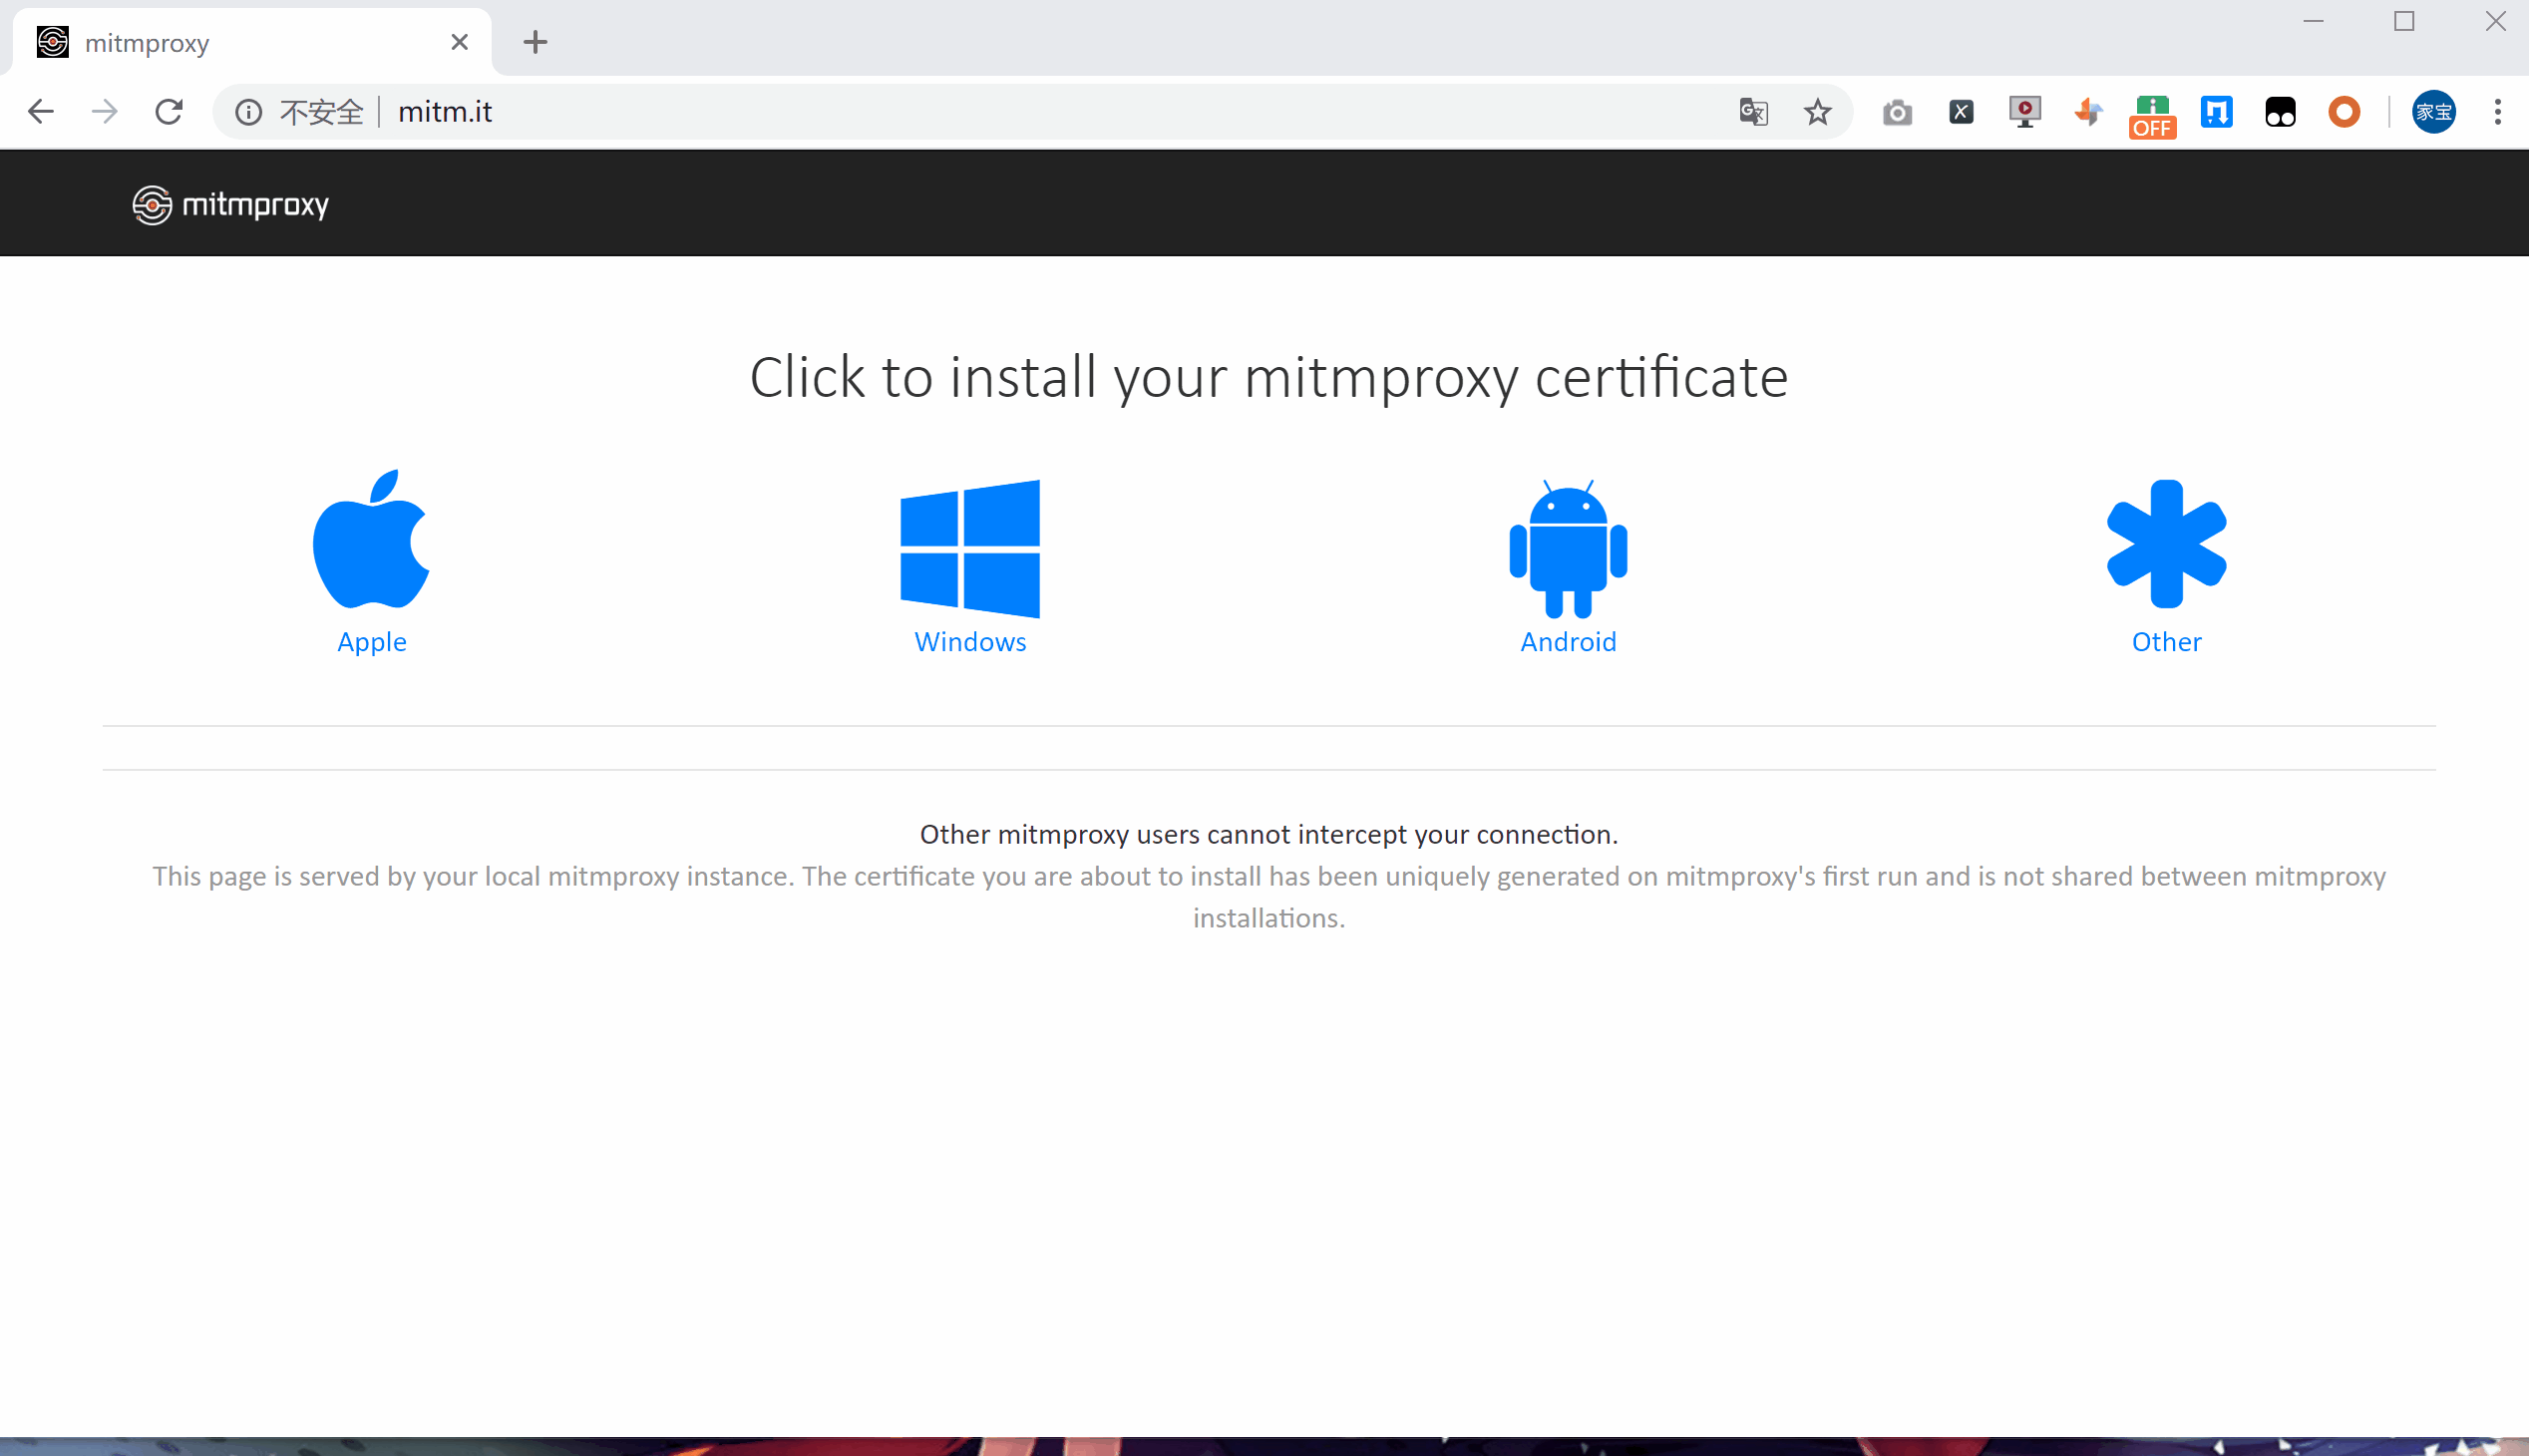
Task: Open the Google Translate page icon
Action: [1753, 112]
